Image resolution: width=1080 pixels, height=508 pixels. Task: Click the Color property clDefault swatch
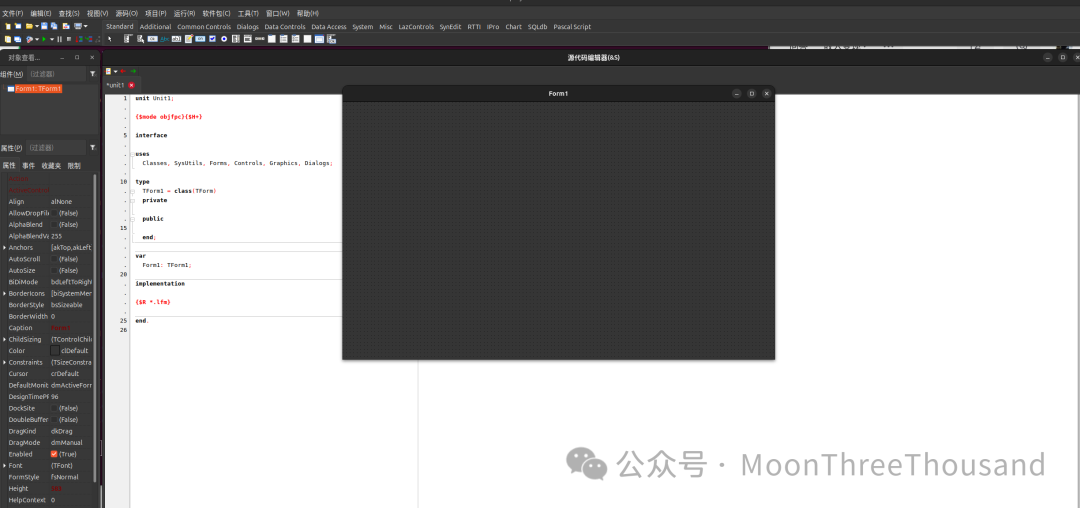pos(55,351)
